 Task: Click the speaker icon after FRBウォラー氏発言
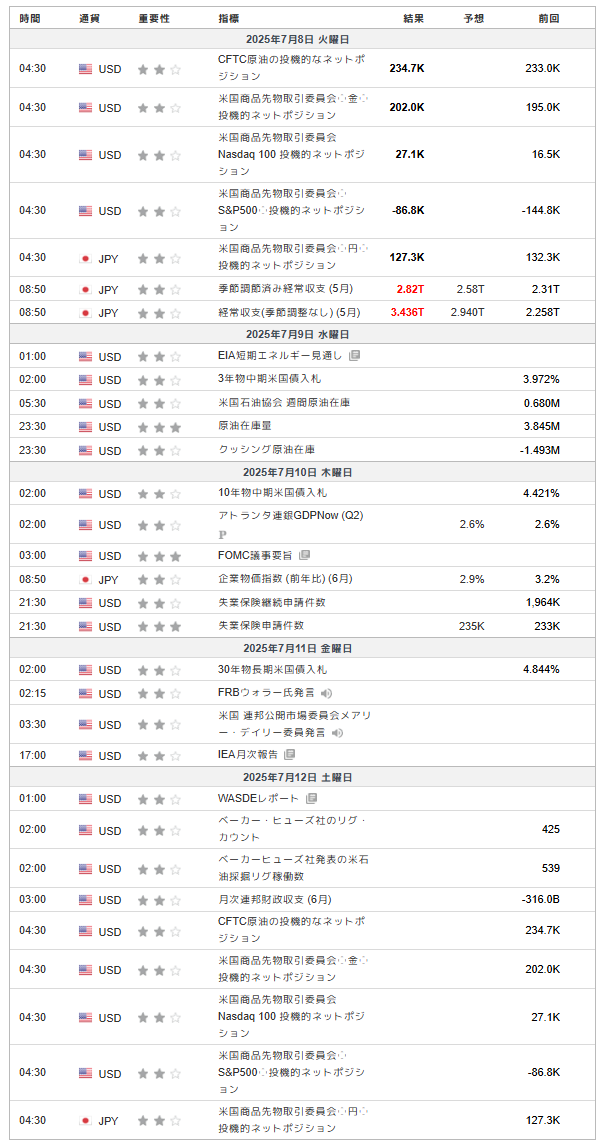(x=327, y=693)
